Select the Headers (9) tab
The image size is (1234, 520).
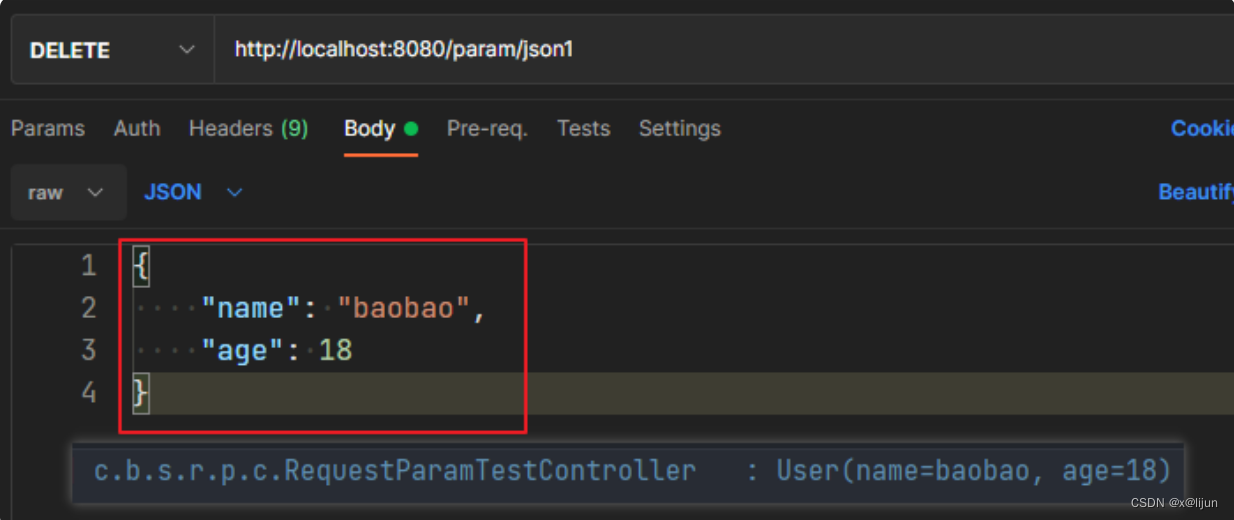point(248,129)
